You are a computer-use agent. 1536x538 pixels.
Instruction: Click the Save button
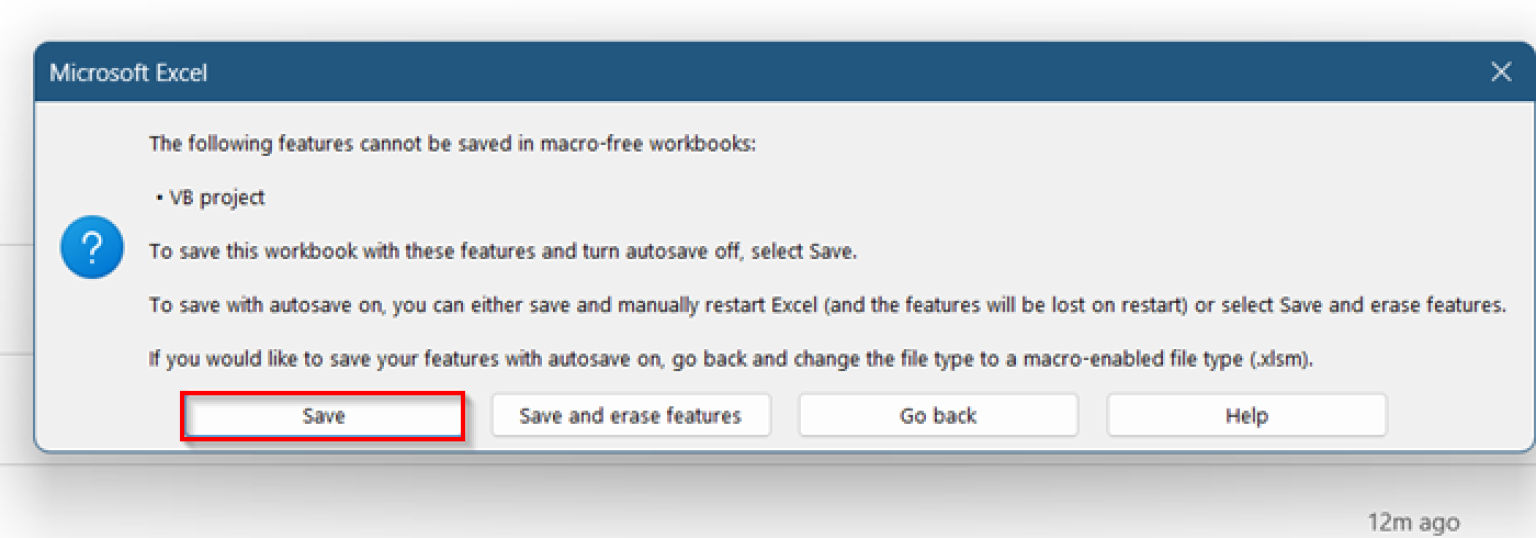(x=323, y=416)
